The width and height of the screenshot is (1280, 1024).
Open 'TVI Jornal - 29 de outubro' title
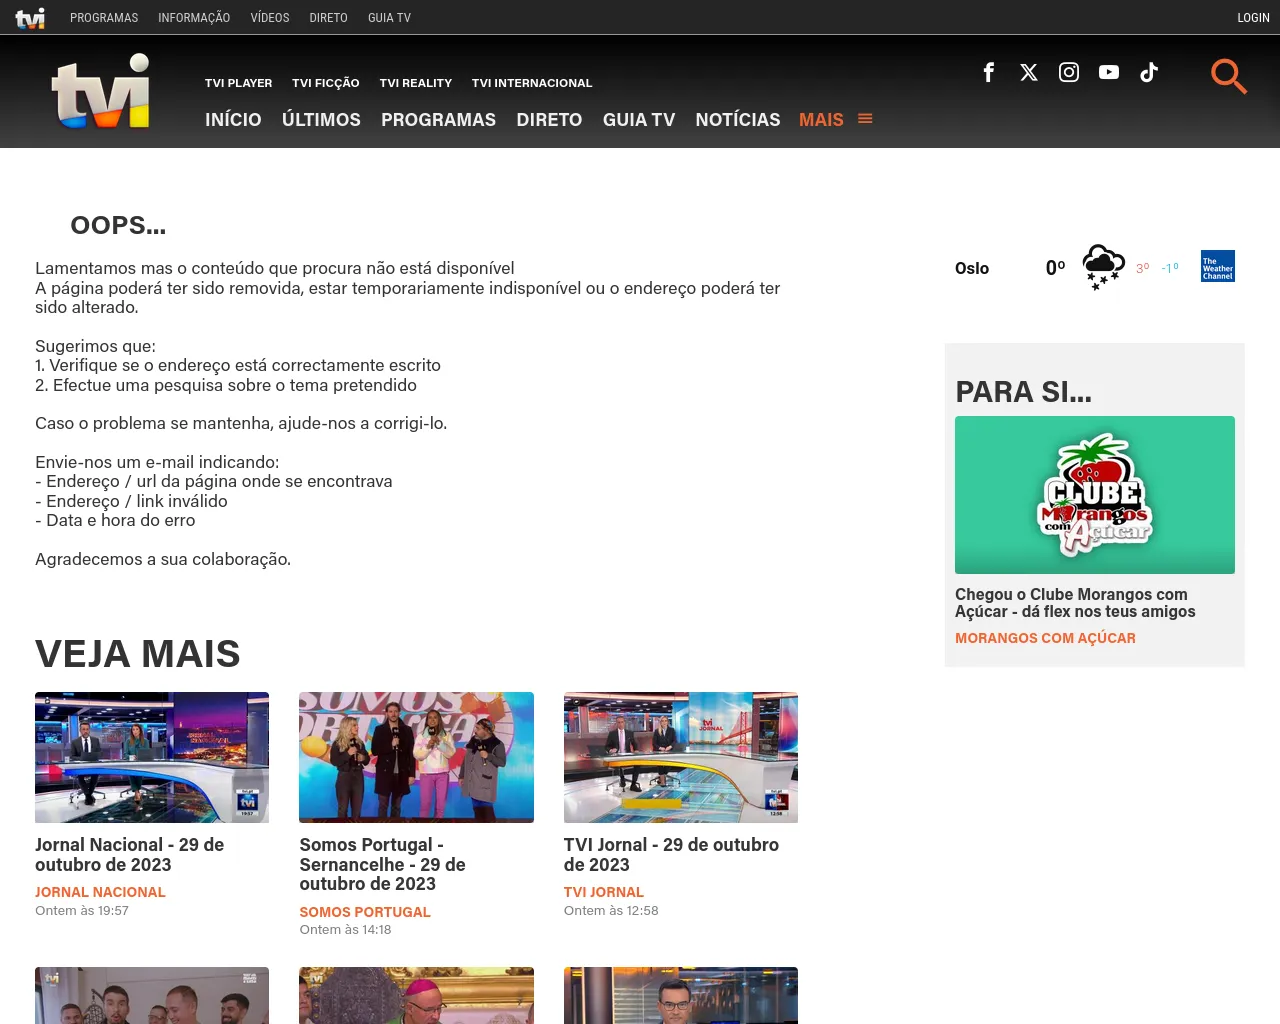pos(671,855)
